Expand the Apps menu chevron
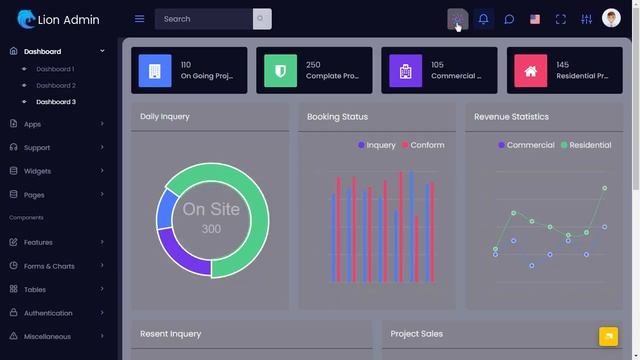 [x=102, y=124]
